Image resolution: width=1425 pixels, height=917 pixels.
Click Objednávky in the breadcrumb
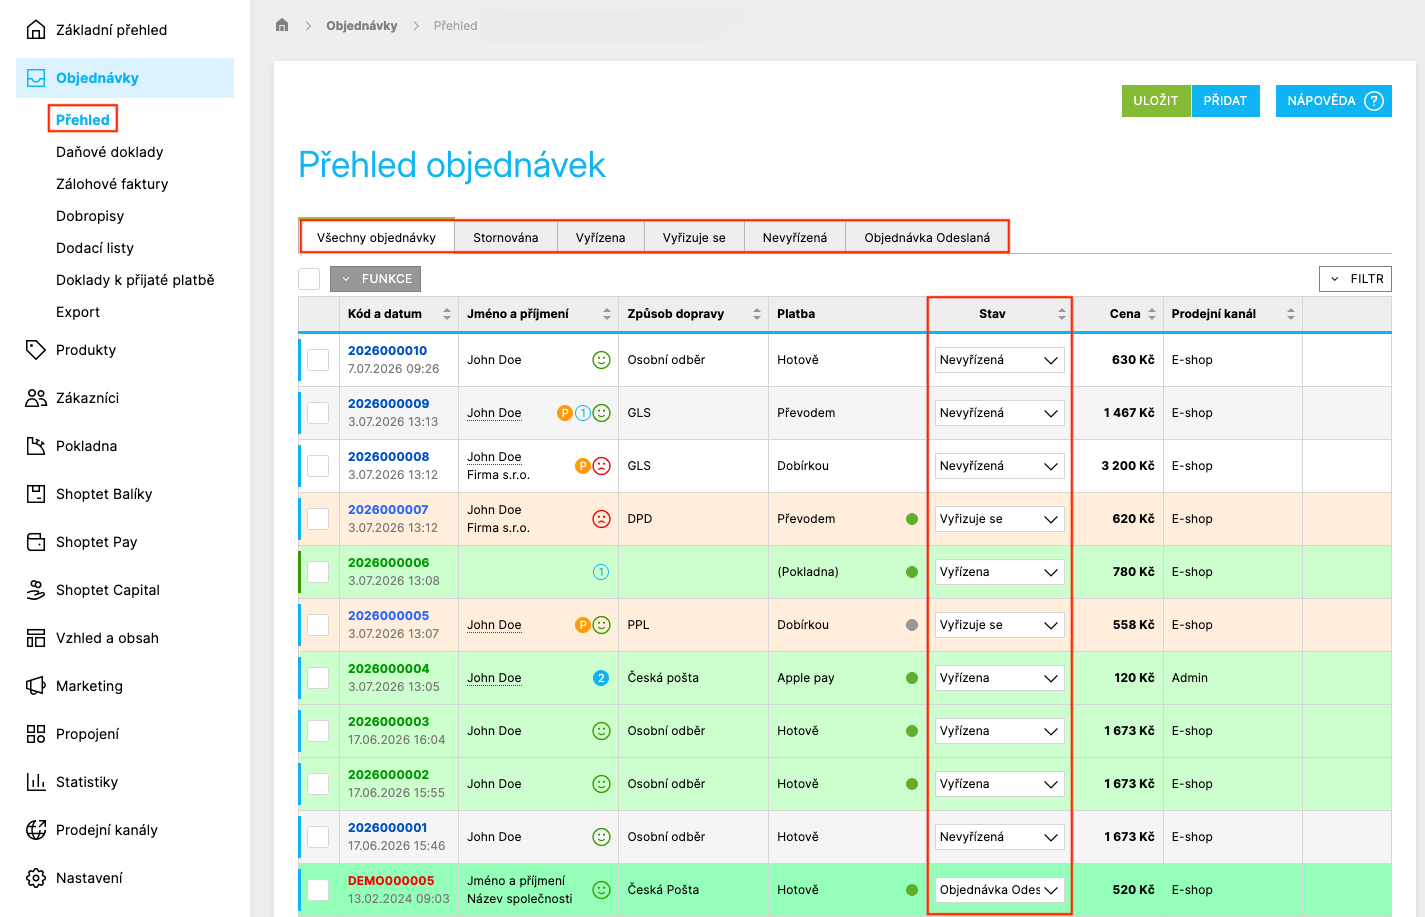point(361,26)
